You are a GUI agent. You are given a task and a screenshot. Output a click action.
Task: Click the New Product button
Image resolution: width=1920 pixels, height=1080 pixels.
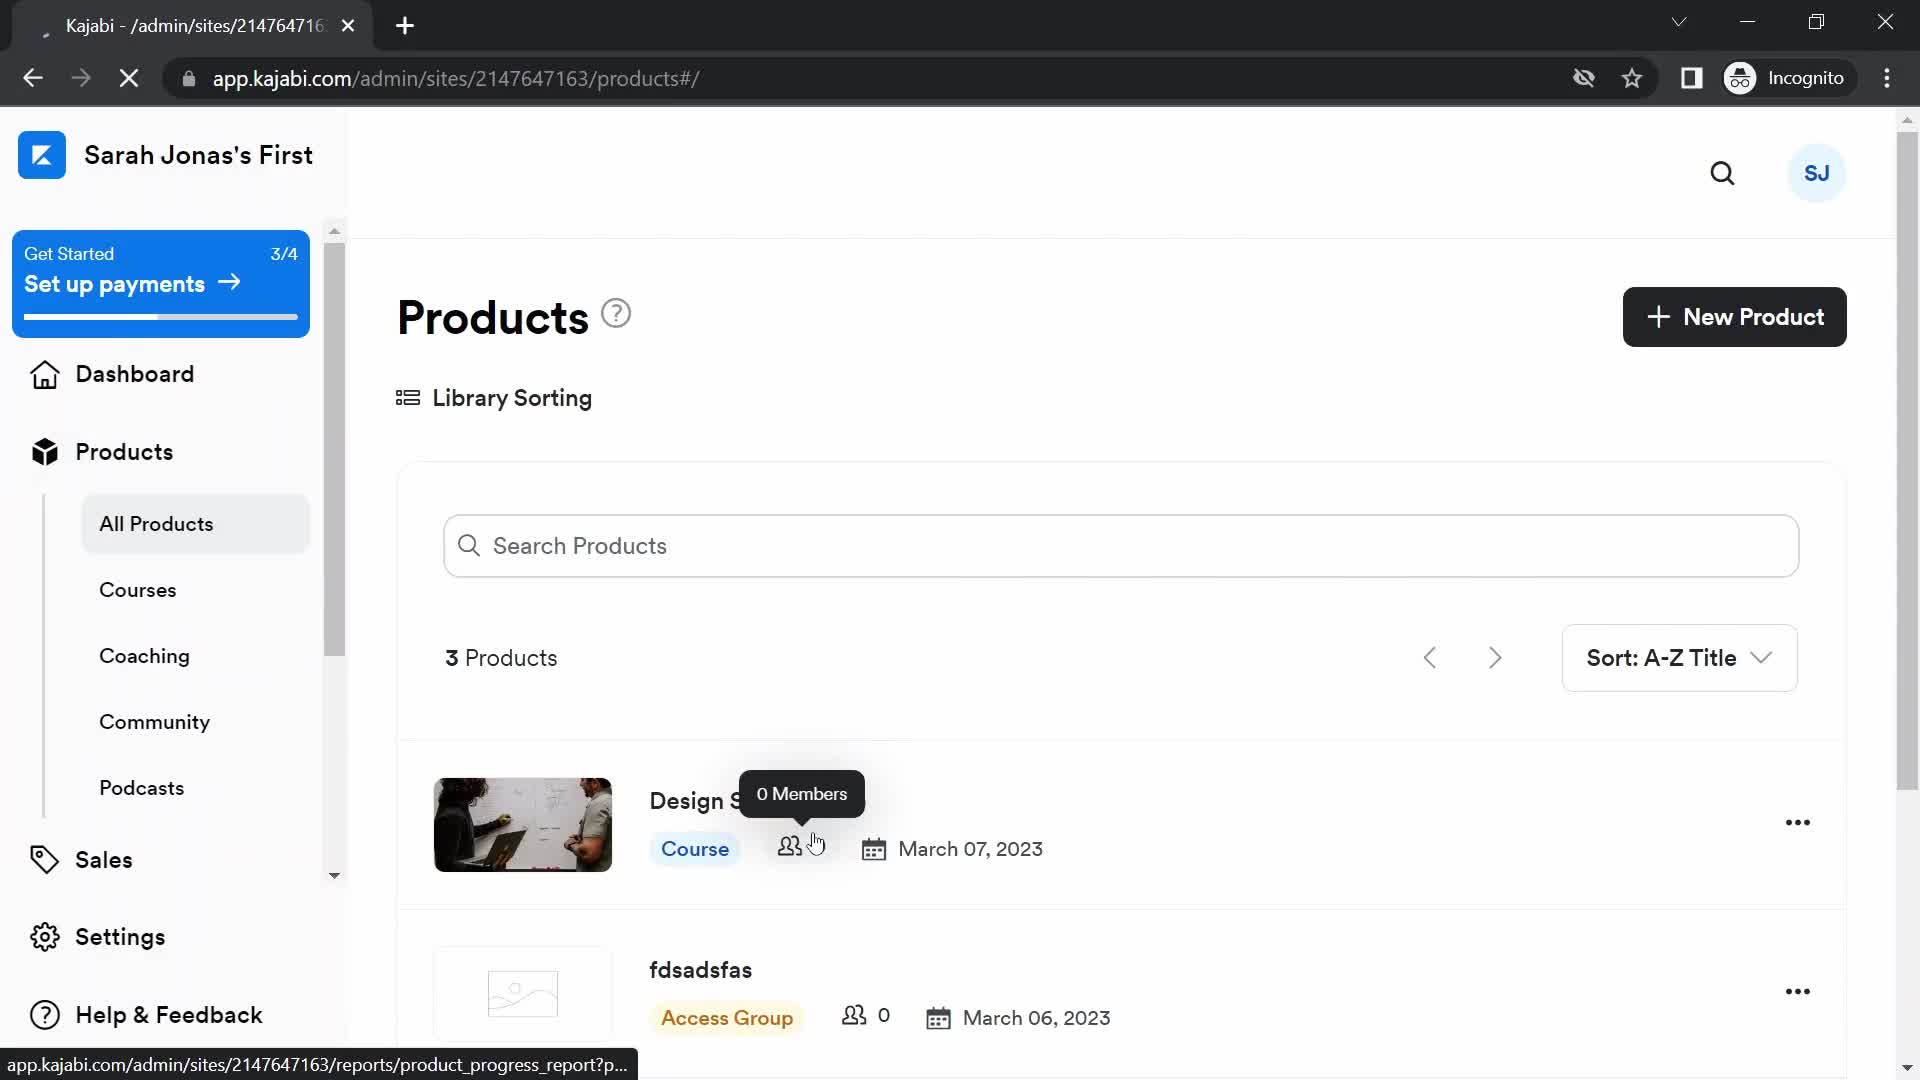(1734, 316)
